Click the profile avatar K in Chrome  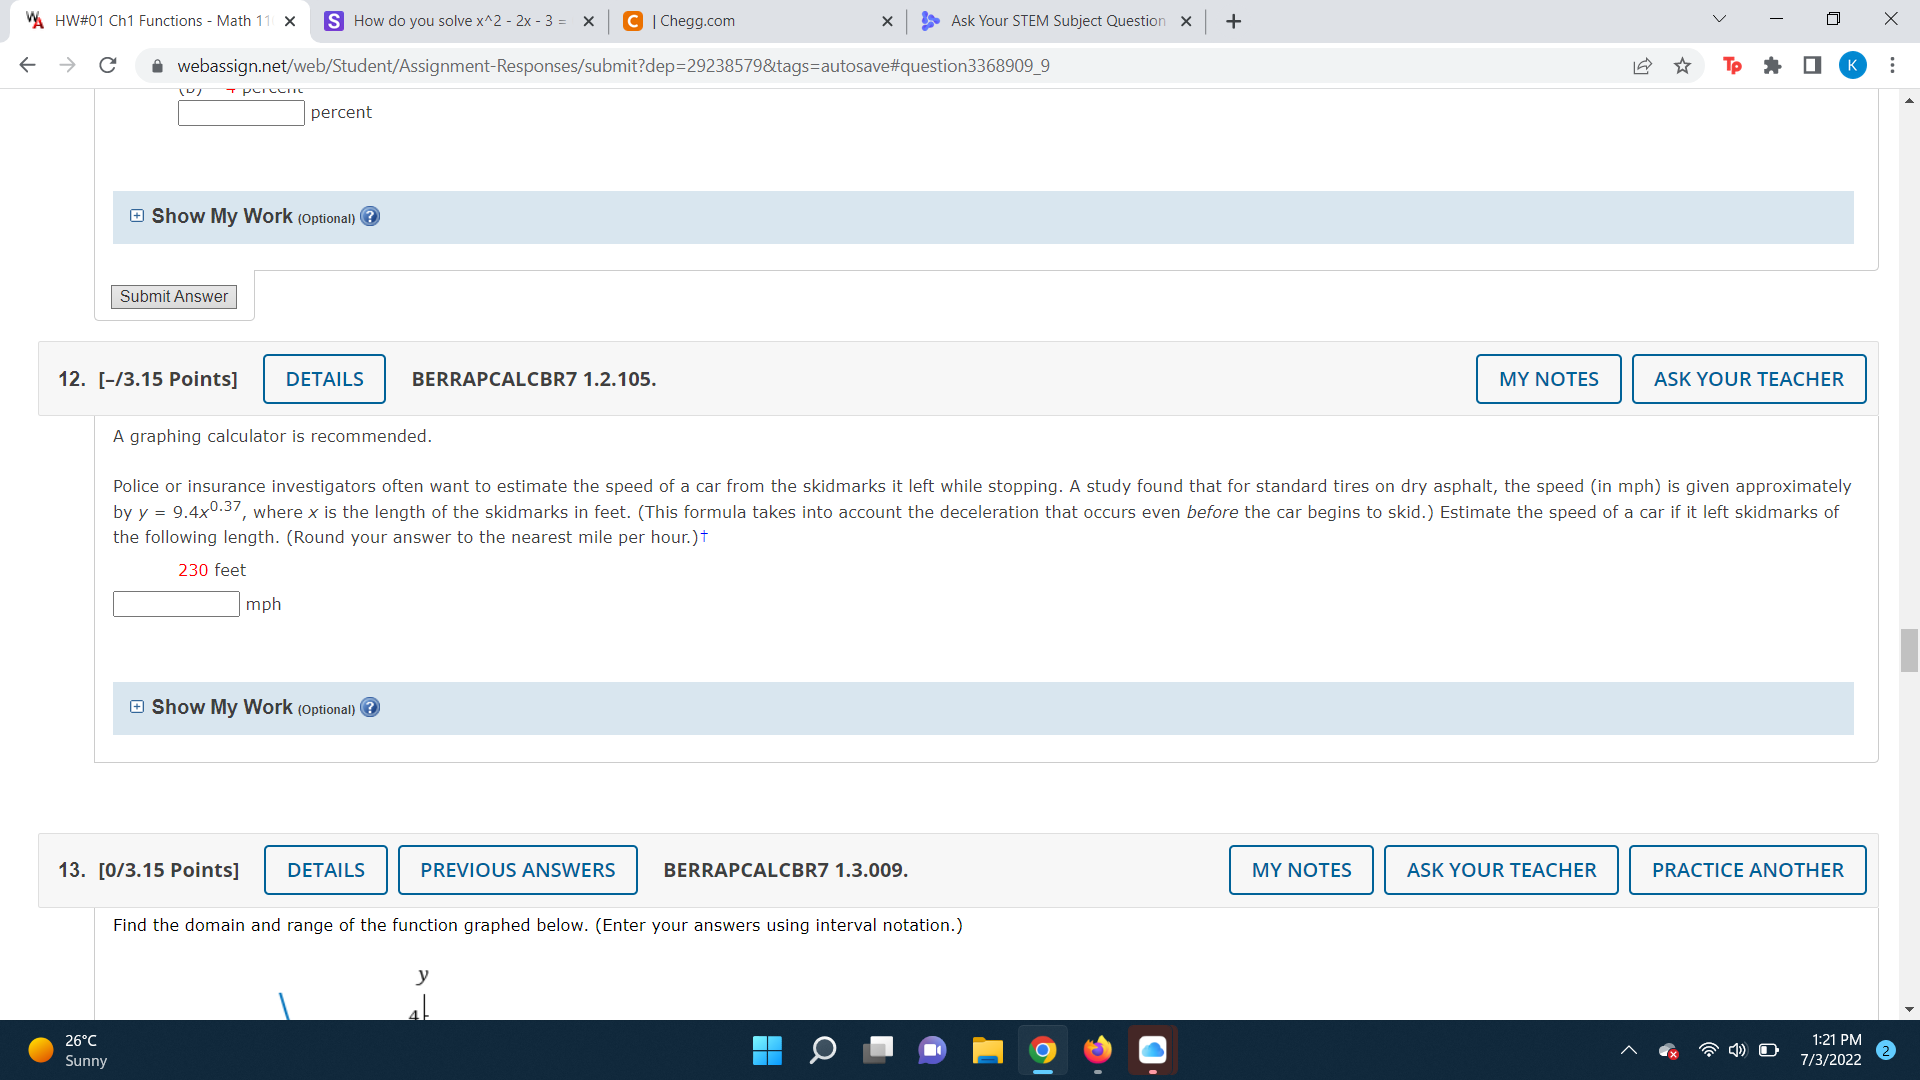coord(1853,65)
